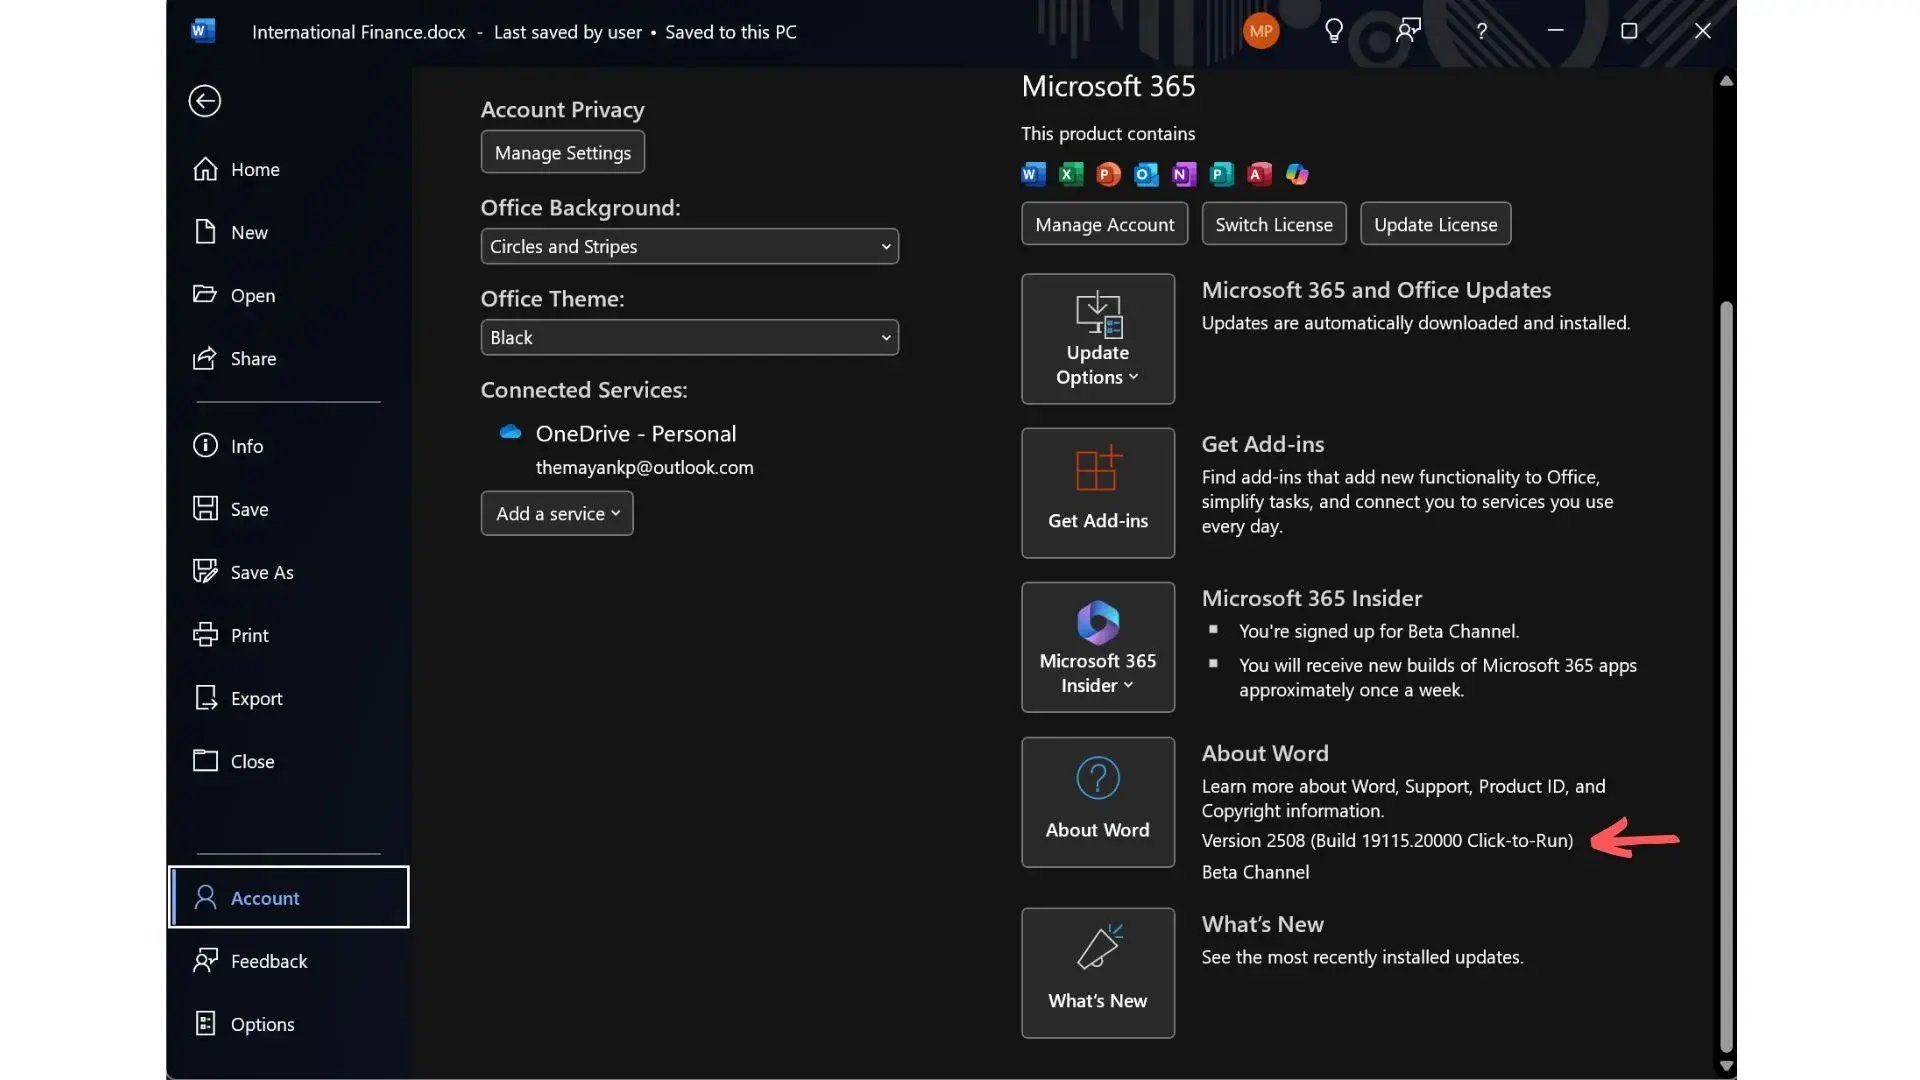Click the Word product icon
Screen dimensions: 1920x1080
pos(1033,174)
